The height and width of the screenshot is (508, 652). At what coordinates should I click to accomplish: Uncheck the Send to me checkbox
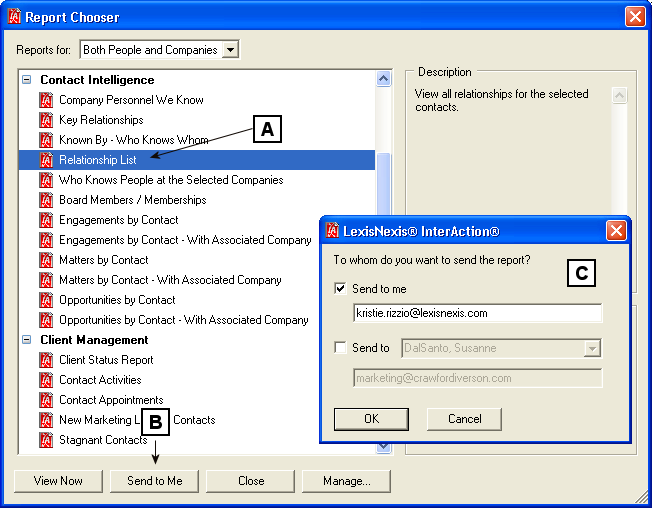[340, 288]
